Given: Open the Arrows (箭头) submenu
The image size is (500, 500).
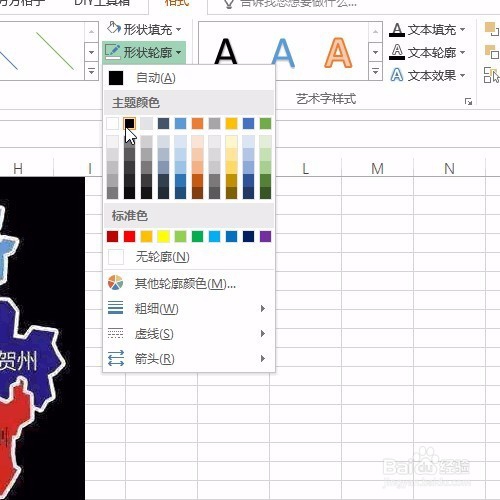Looking at the screenshot, I should coord(189,359).
